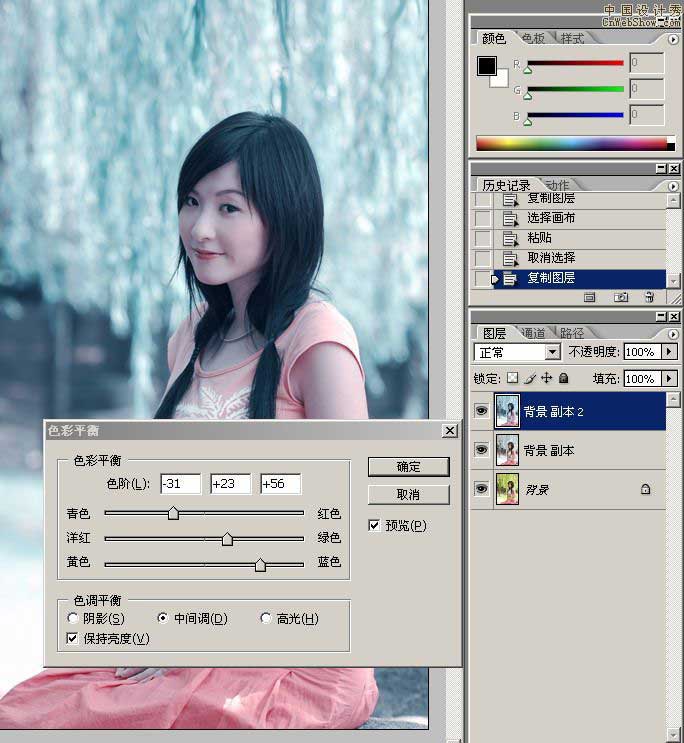Image resolution: width=684 pixels, height=743 pixels.
Task: Open the 填充 fill slider arrow
Action: click(x=669, y=379)
